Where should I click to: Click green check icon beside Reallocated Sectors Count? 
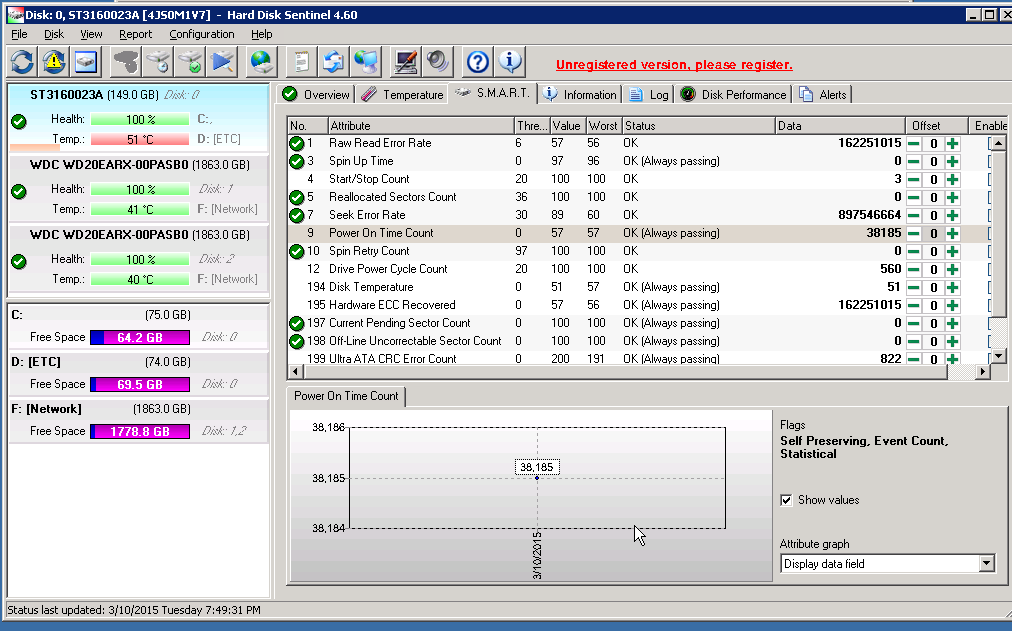296,197
